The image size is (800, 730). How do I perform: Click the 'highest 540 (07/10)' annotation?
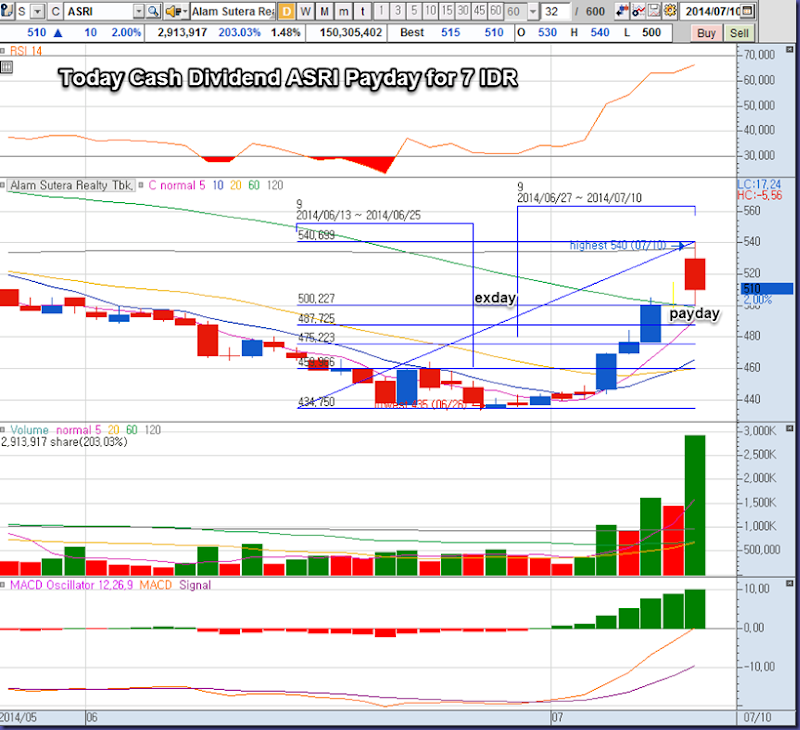click(x=617, y=245)
